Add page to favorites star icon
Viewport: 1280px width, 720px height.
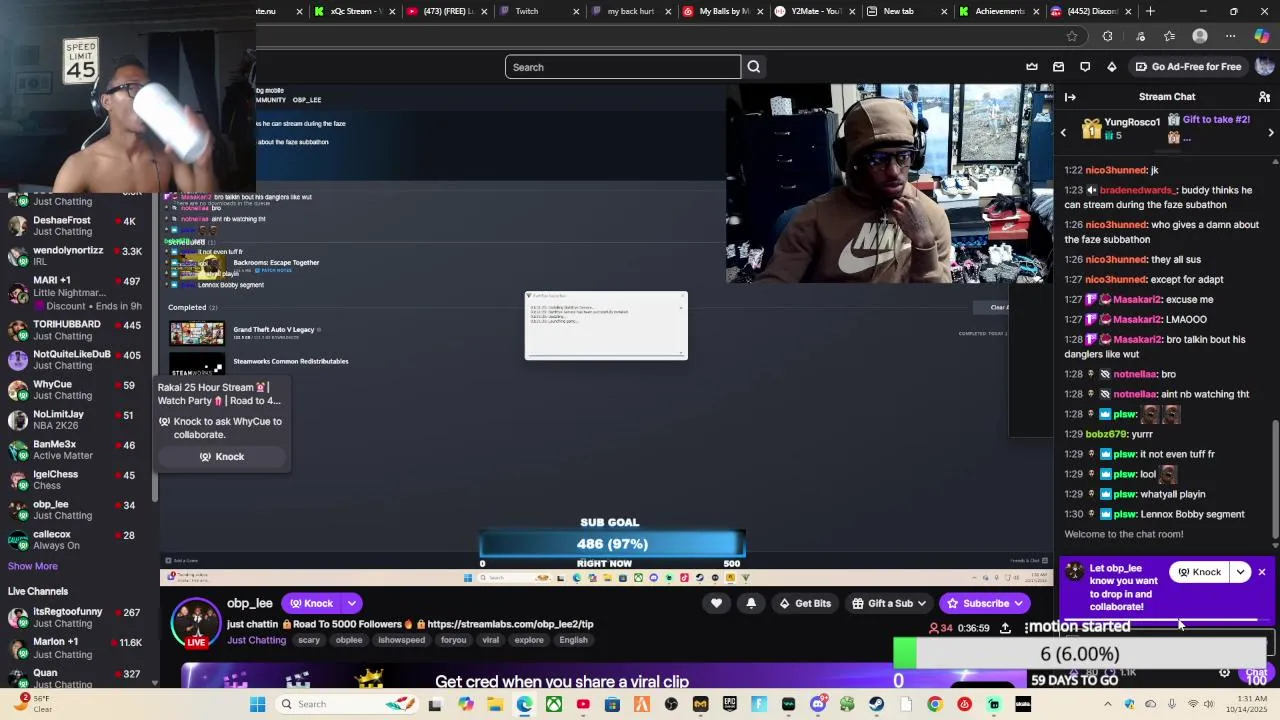pyautogui.click(x=1072, y=36)
